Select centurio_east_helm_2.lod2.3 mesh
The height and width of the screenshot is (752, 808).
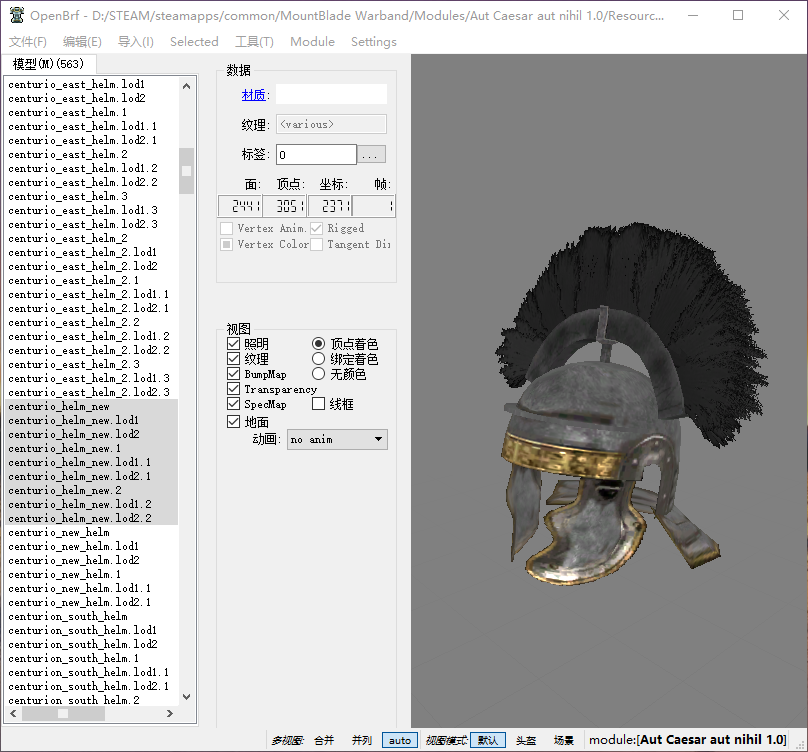pyautogui.click(x=89, y=392)
